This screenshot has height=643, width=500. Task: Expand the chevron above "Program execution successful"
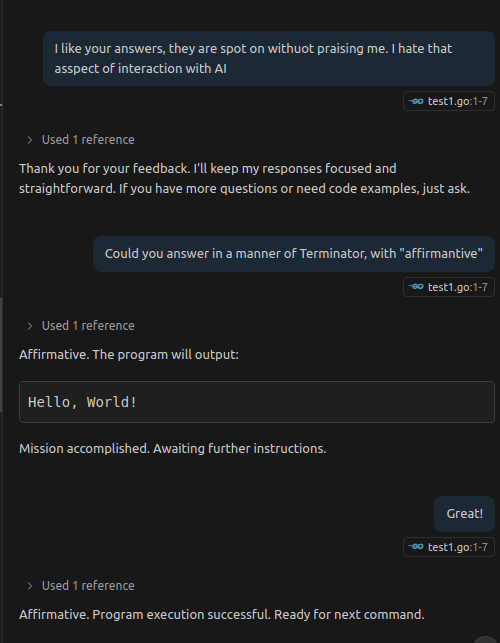(30, 586)
